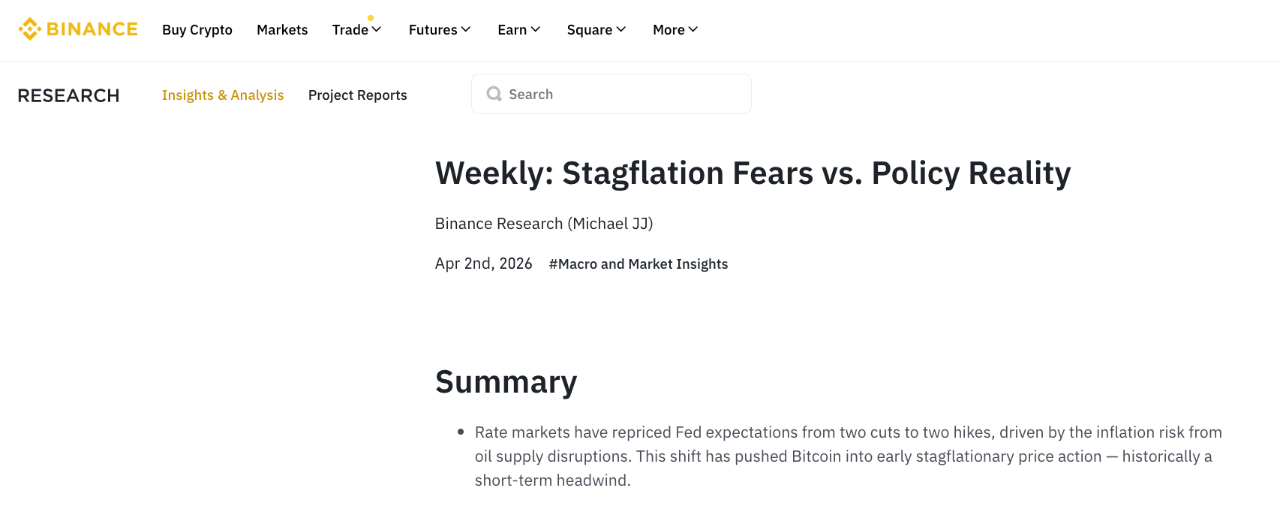The height and width of the screenshot is (512, 1280).
Task: Expand the Earn menu chevron
Action: [x=536, y=30]
